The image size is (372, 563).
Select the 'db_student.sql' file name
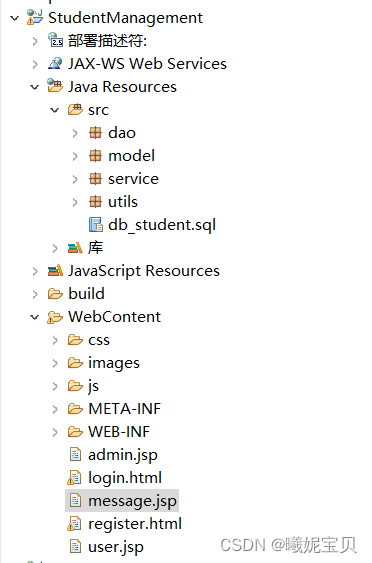[x=162, y=225]
